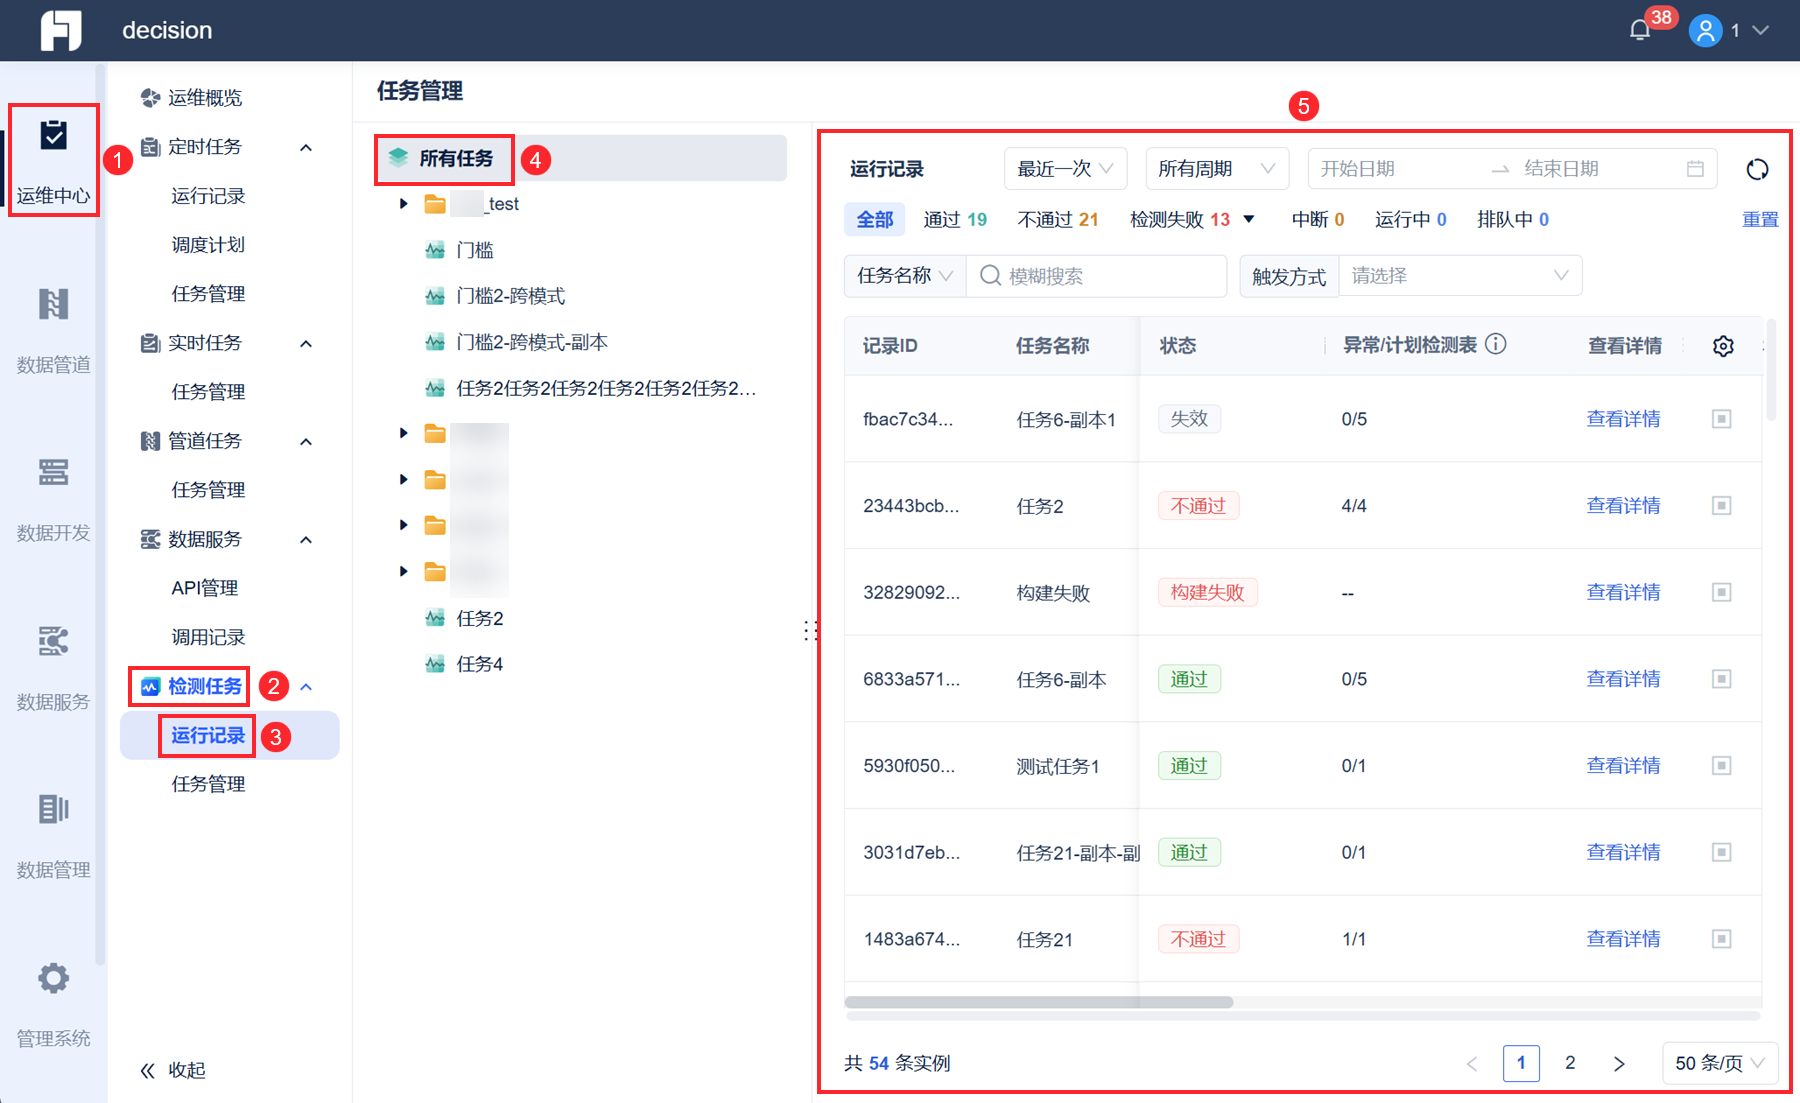
Task: Open the 50 条/页 page size dropdown
Action: [1720, 1063]
